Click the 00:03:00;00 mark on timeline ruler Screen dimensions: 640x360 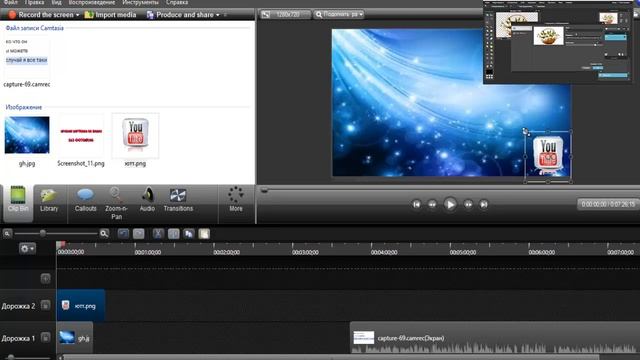point(305,252)
